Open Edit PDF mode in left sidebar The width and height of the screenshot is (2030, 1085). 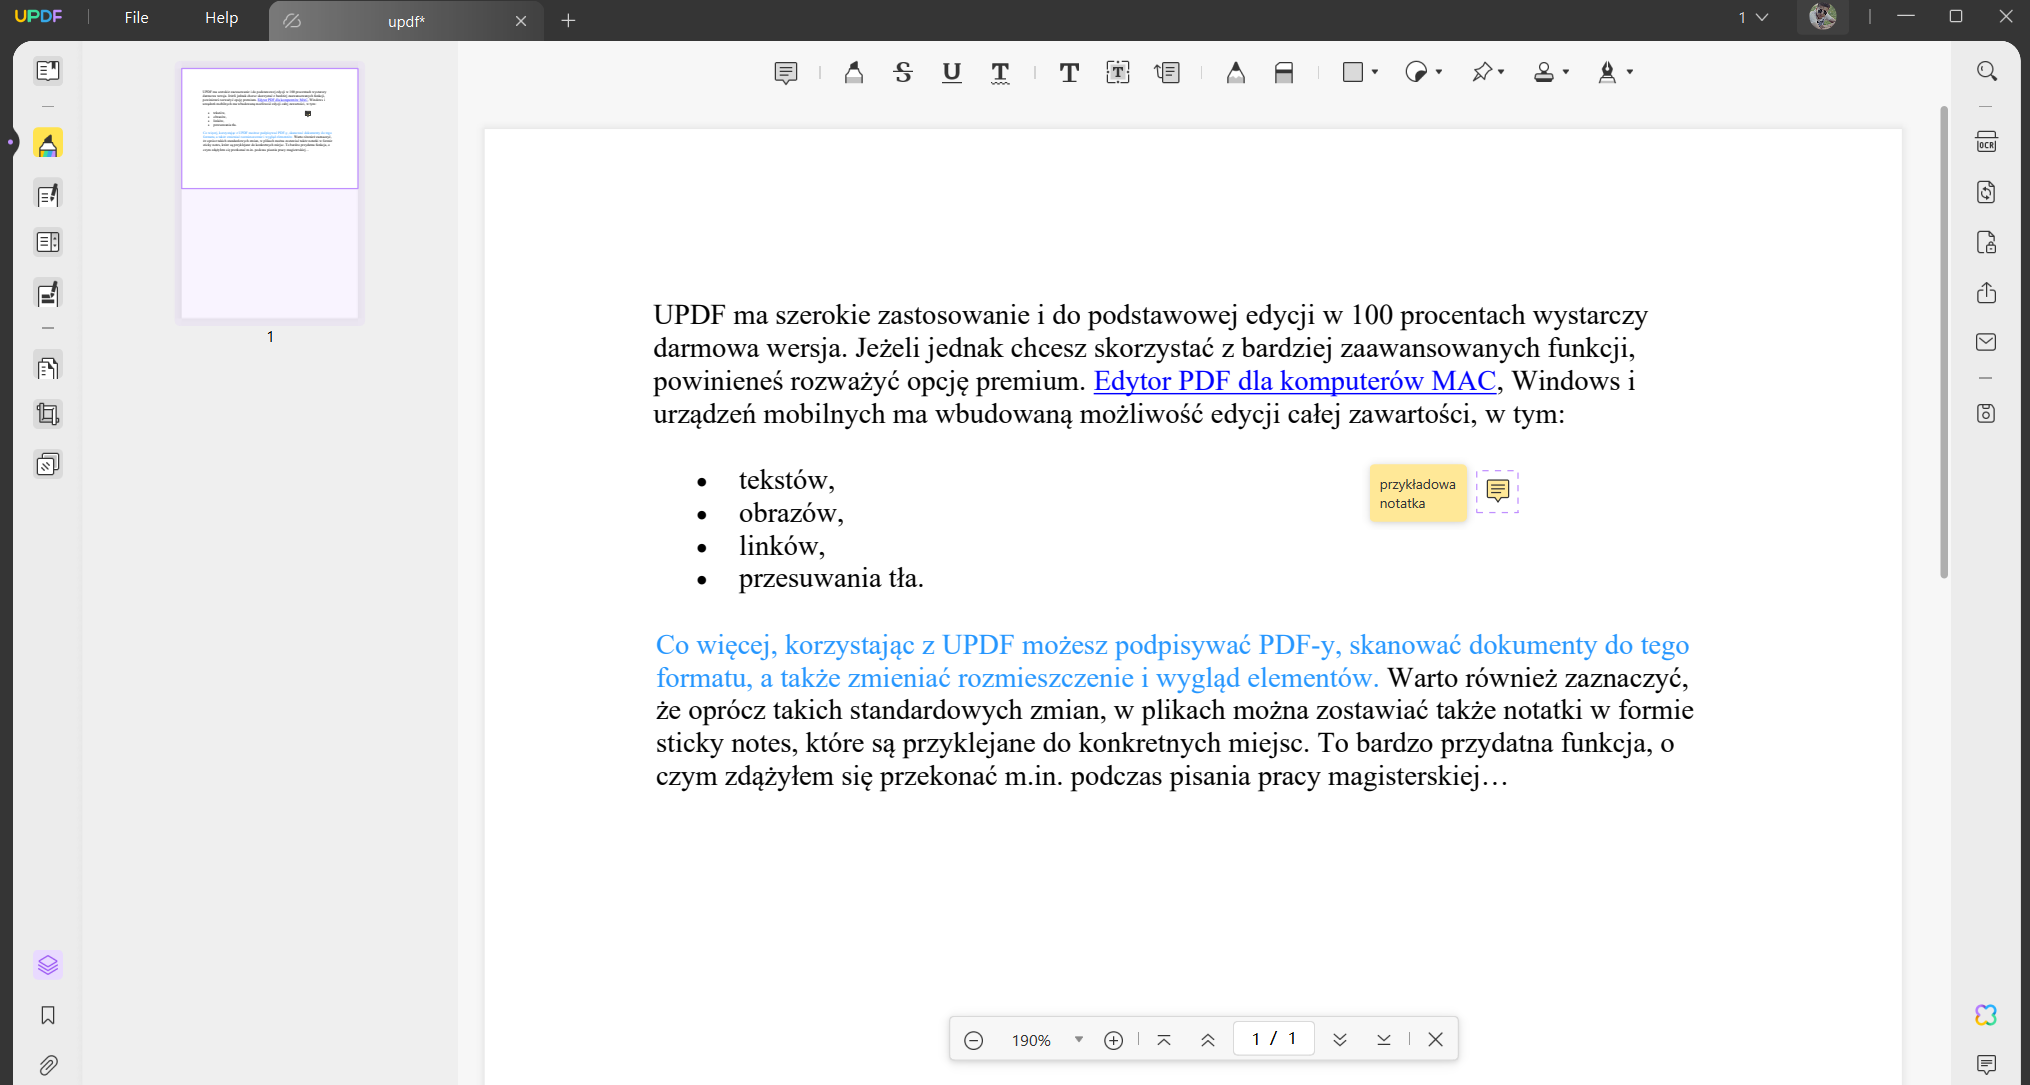[48, 195]
